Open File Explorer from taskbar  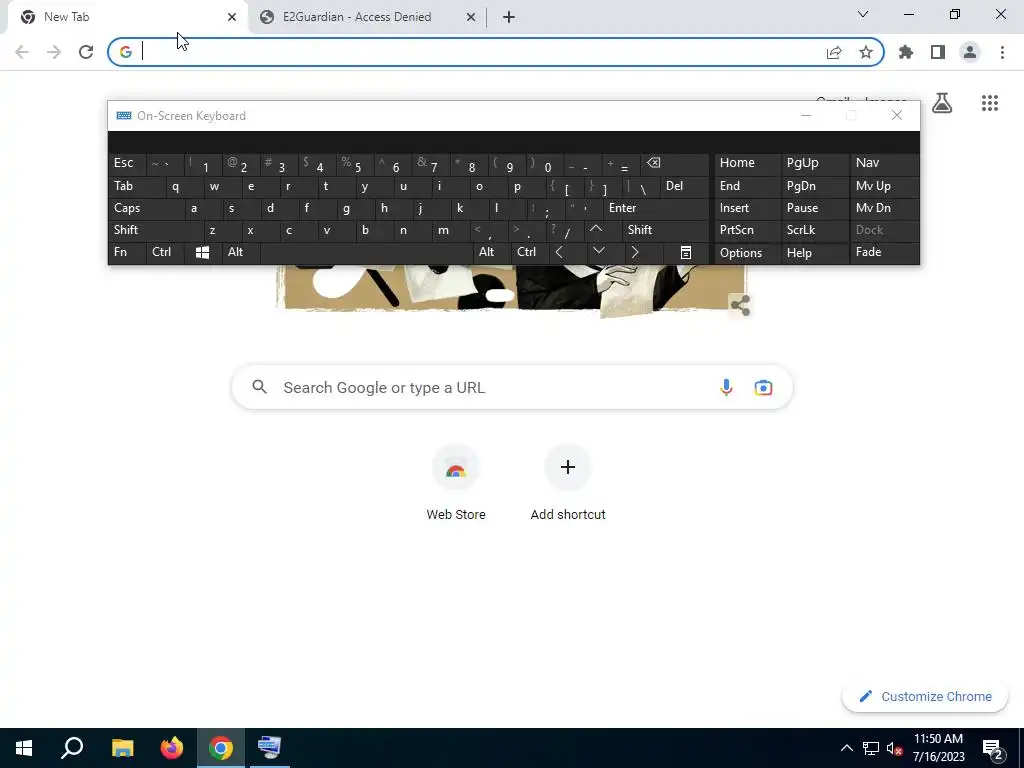(x=122, y=748)
